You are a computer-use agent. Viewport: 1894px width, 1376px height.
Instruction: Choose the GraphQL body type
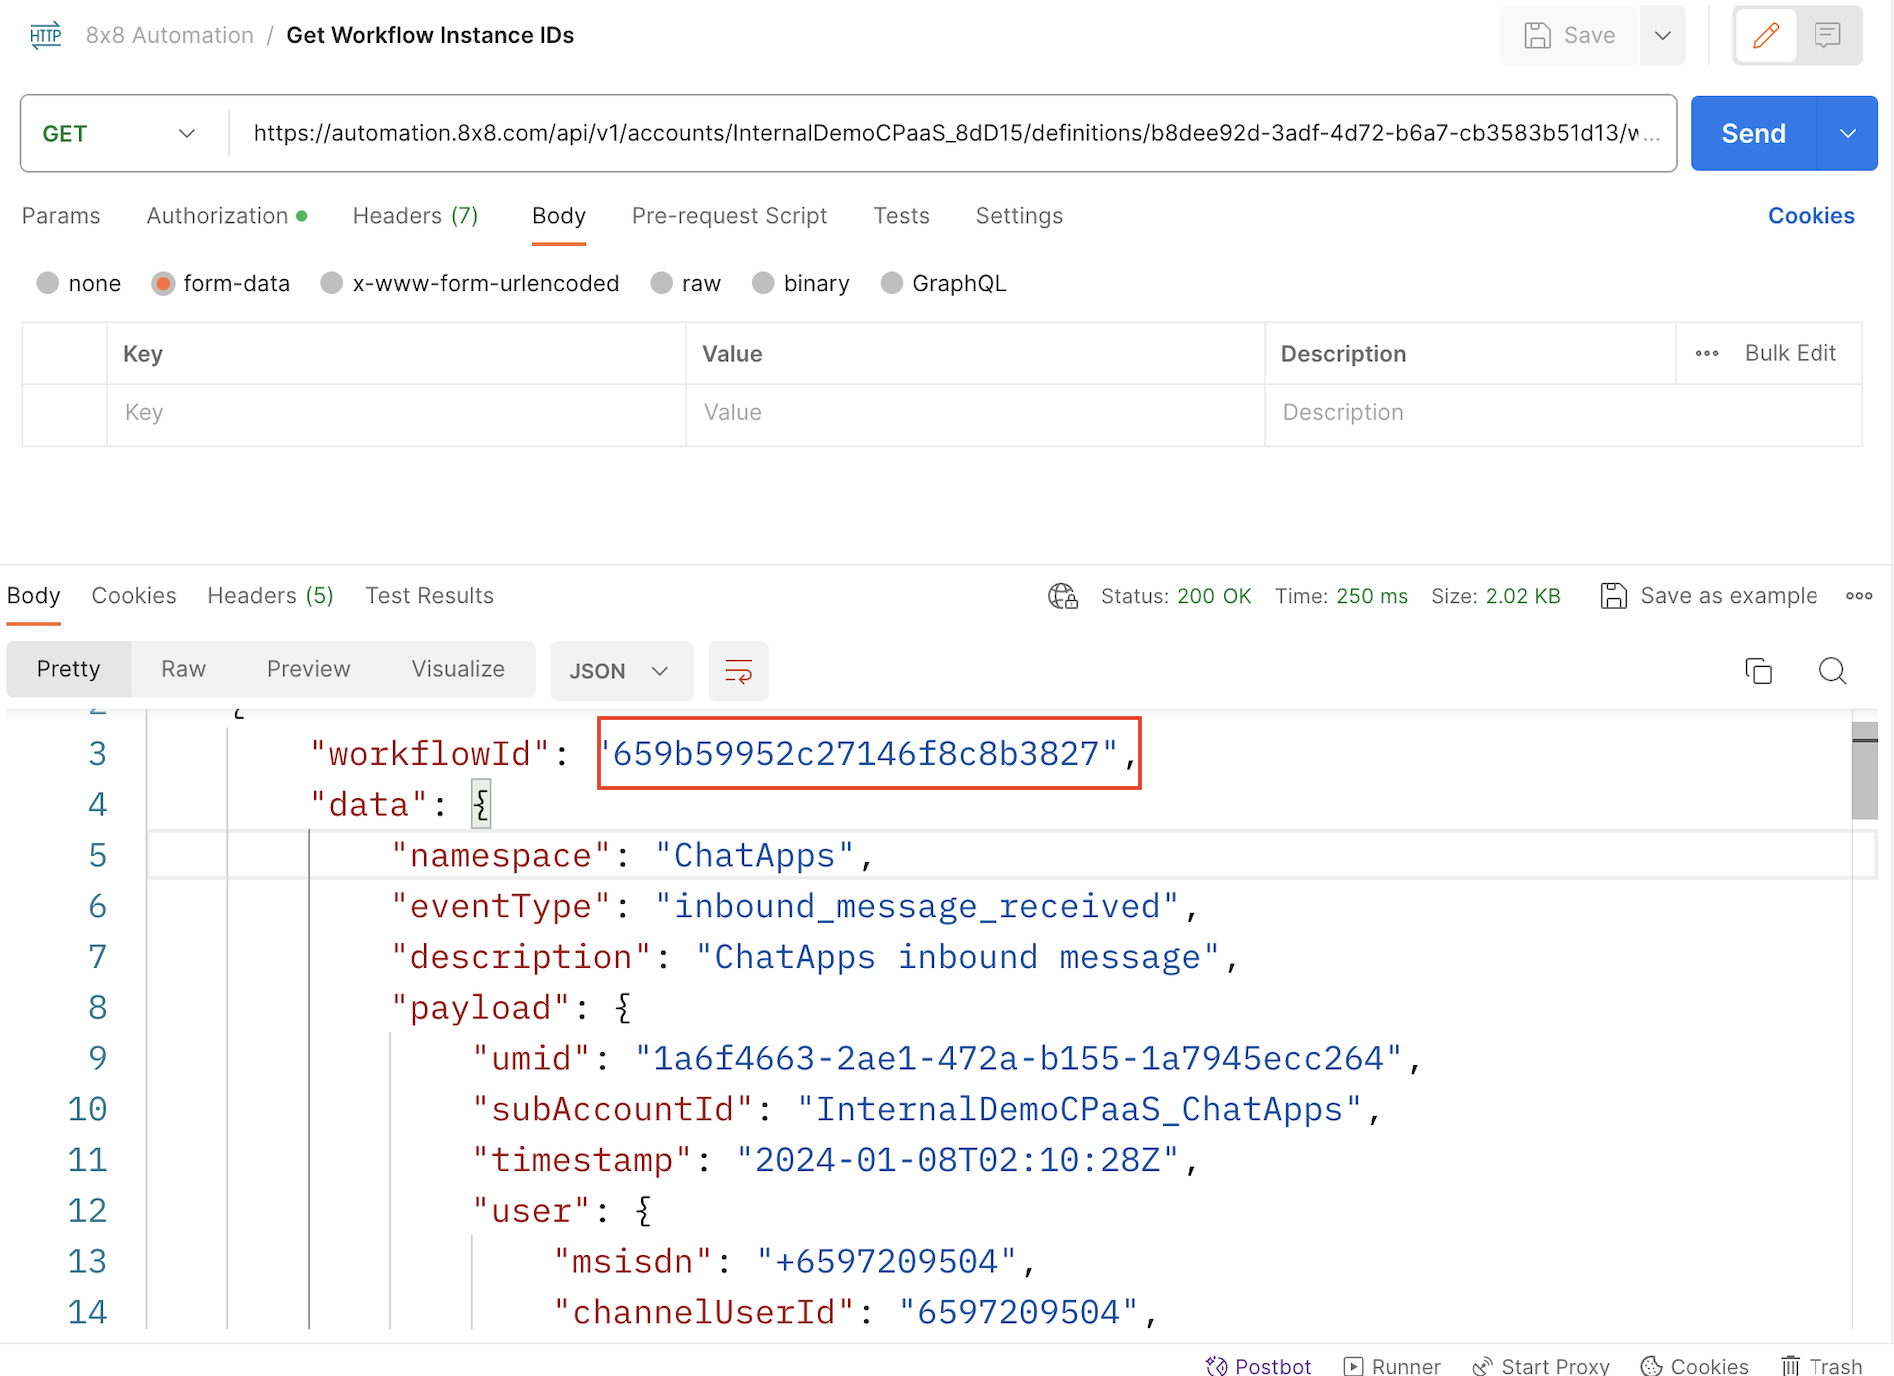point(891,284)
